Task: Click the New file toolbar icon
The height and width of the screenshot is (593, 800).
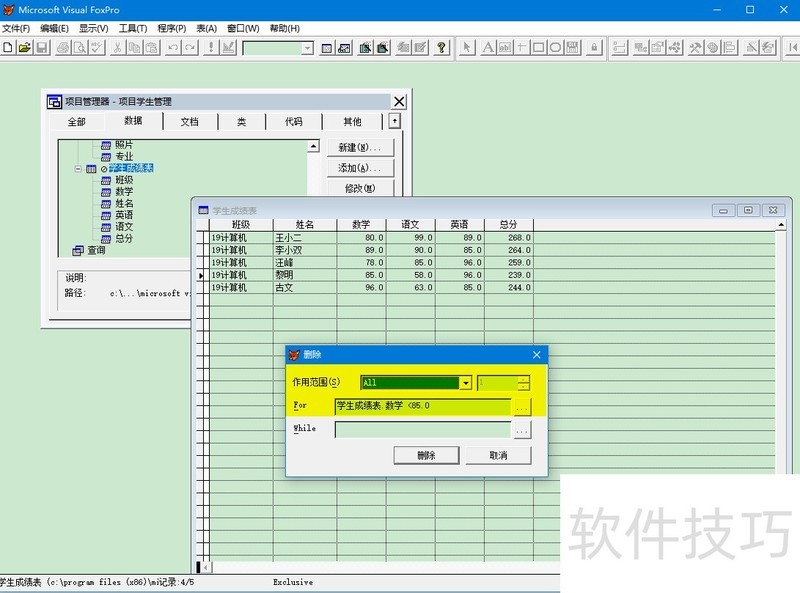Action: point(8,47)
